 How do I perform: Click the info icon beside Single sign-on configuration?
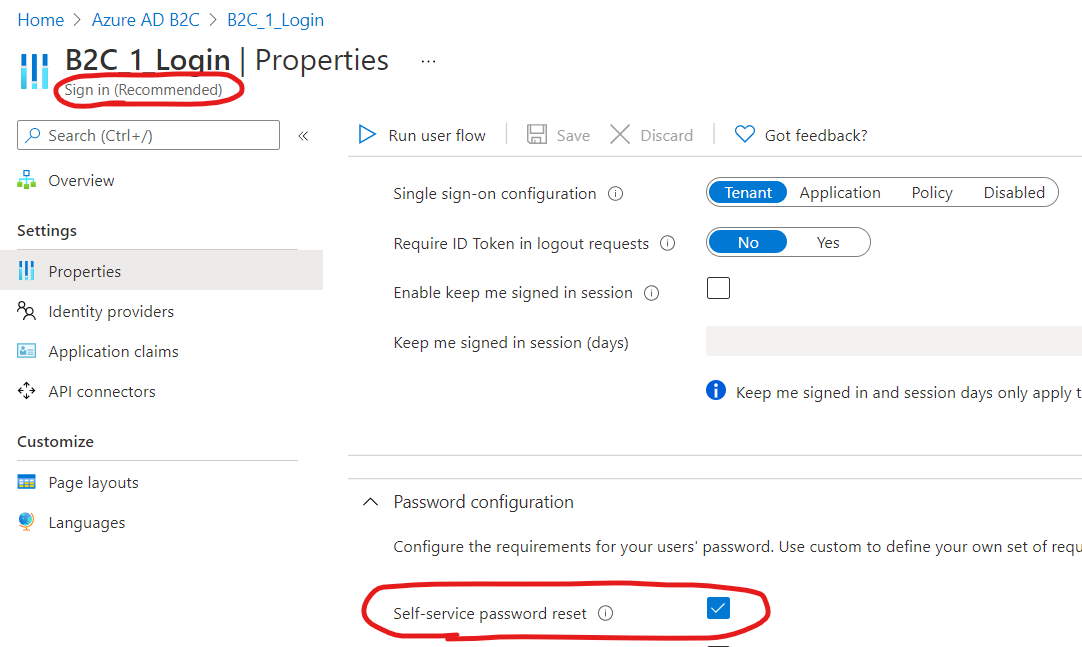(x=616, y=194)
